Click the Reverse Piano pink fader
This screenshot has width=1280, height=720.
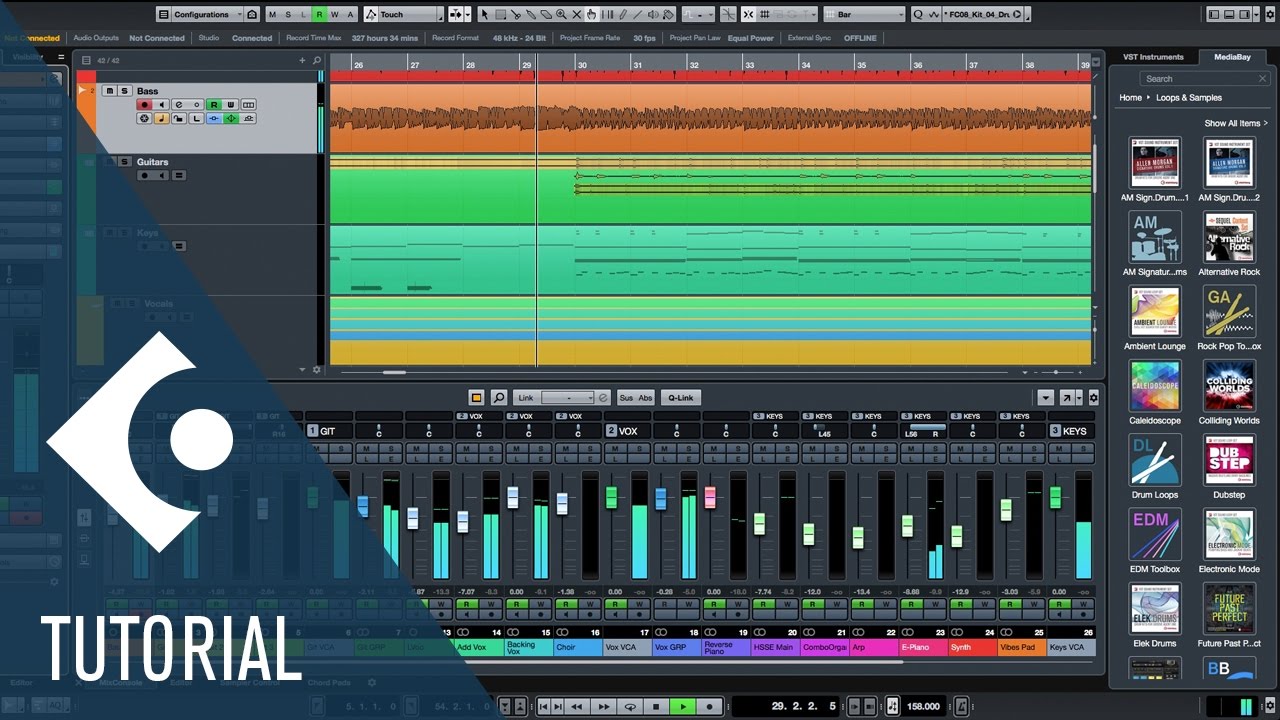click(x=711, y=497)
